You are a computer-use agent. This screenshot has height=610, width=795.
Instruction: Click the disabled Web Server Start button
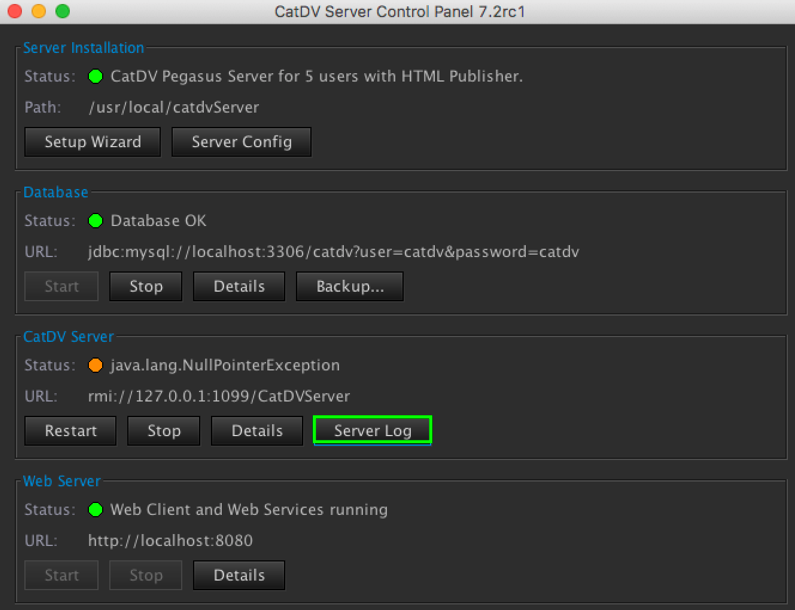pyautogui.click(x=61, y=576)
